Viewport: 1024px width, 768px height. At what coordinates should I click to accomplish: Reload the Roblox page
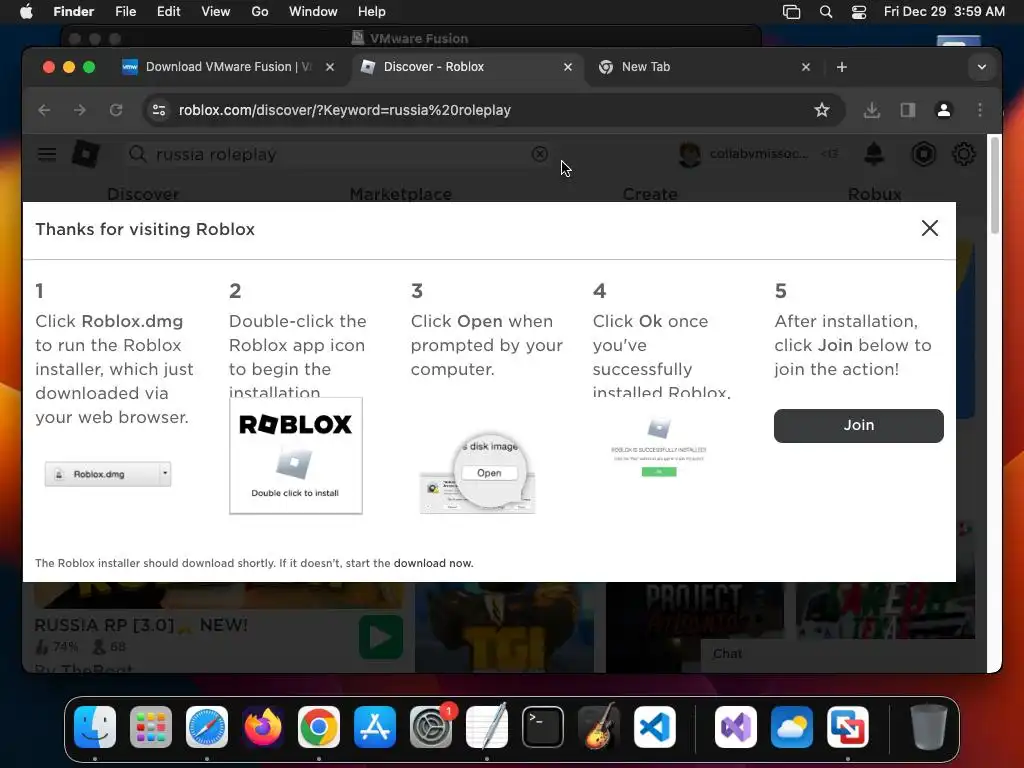(116, 110)
